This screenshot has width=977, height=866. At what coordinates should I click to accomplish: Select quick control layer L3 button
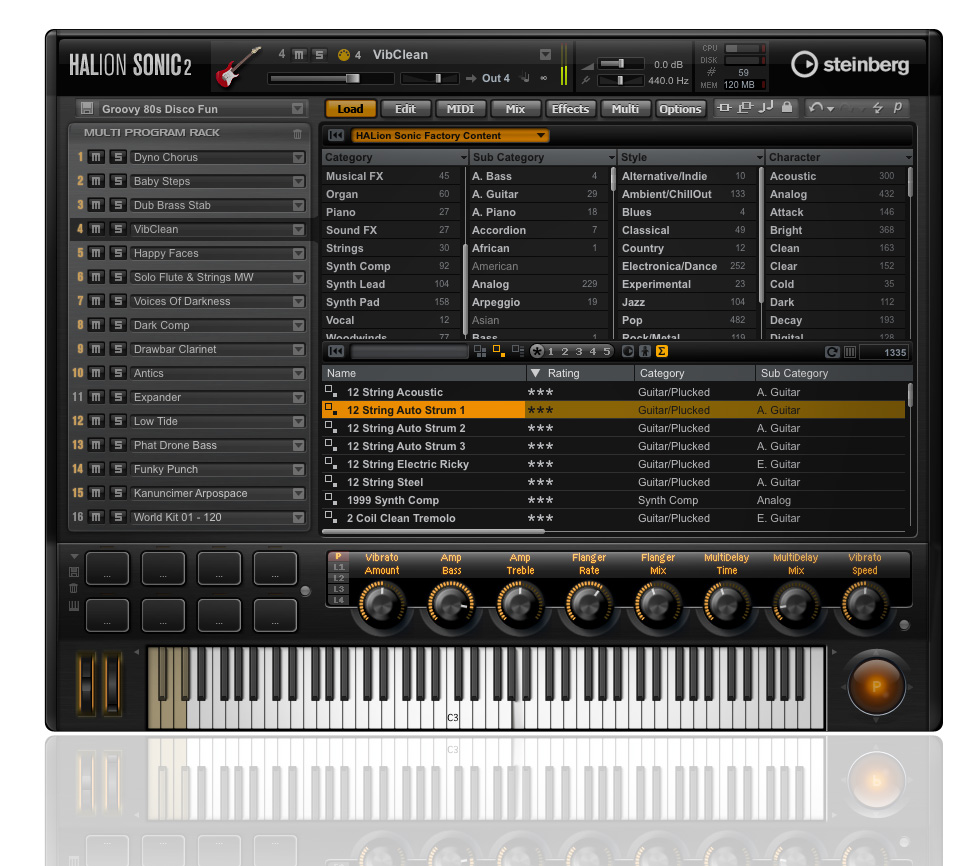click(x=338, y=589)
